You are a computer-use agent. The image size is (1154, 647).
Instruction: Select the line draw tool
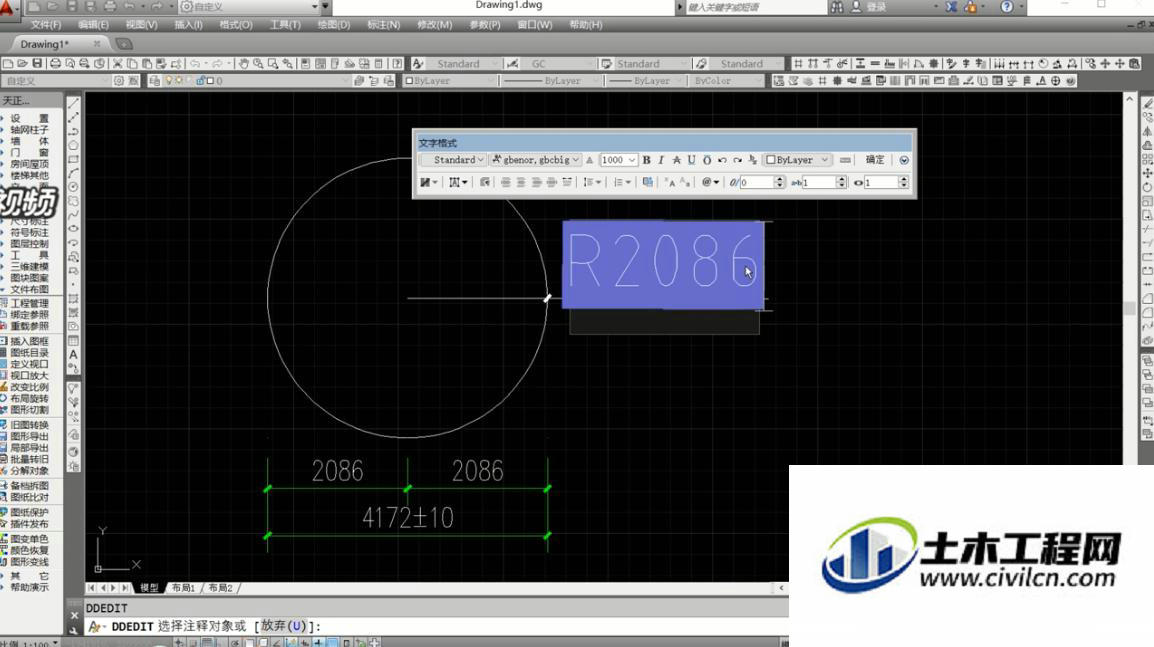(74, 104)
